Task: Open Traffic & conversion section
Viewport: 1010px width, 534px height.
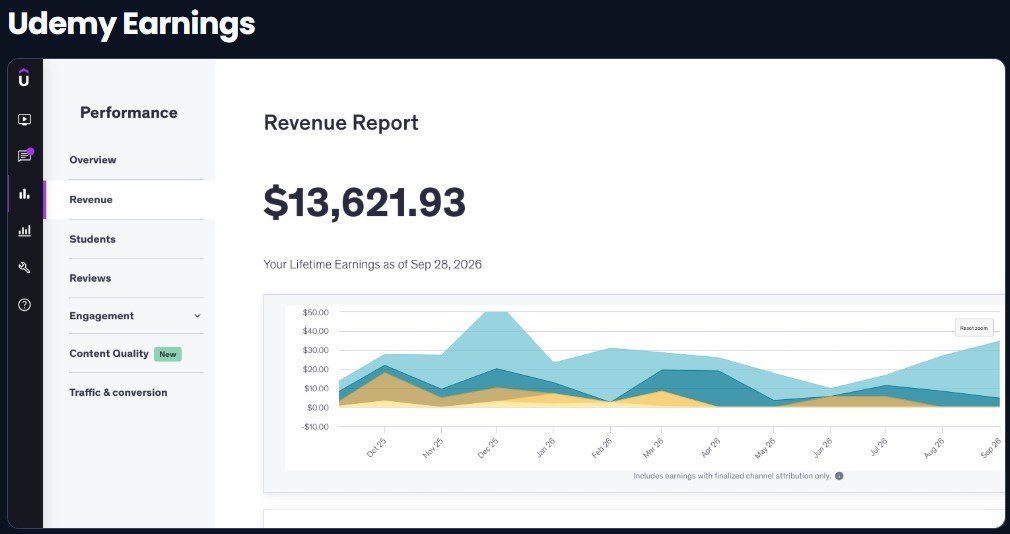Action: (118, 392)
